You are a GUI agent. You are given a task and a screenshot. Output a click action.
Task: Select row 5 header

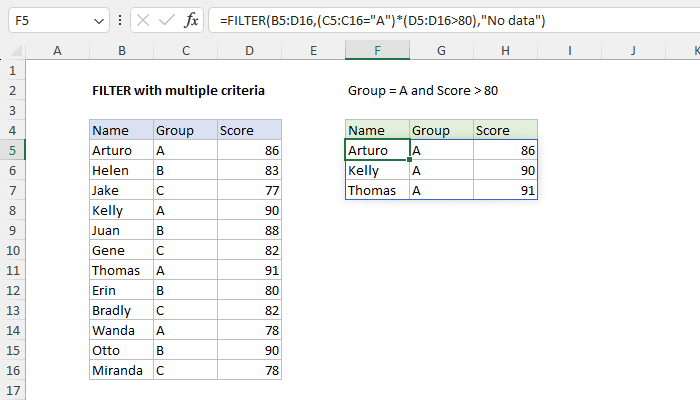[12, 150]
